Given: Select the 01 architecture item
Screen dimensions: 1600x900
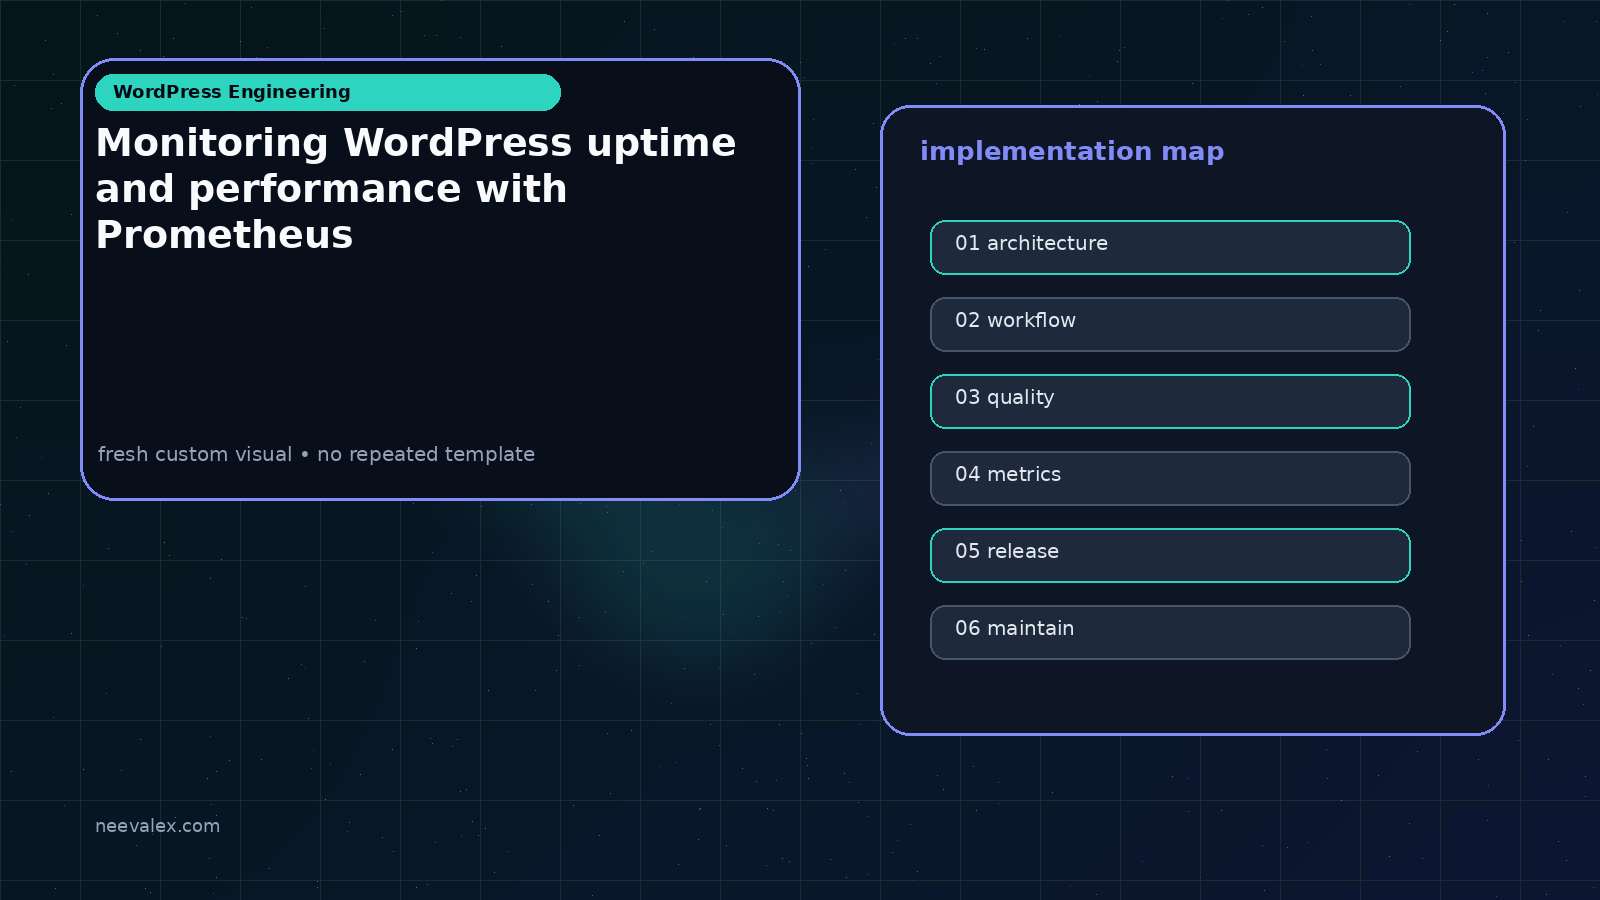Looking at the screenshot, I should [1170, 247].
